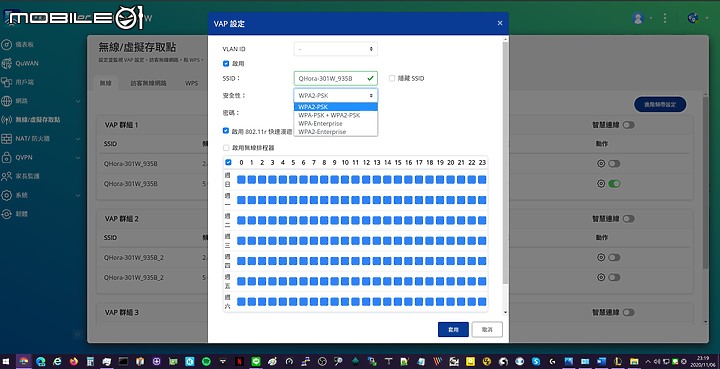Click the 週六 hour 23 schedule cell

click(x=482, y=302)
